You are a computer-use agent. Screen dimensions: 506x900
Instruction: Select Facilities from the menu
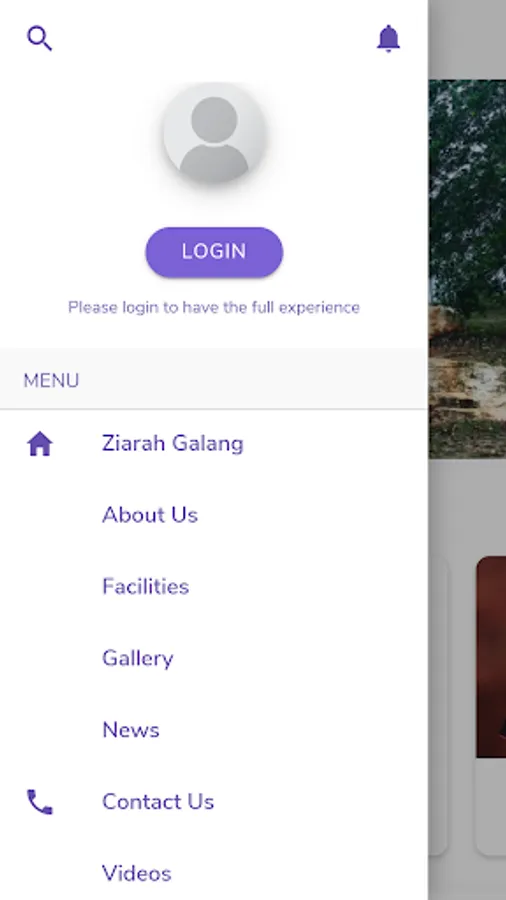145,587
